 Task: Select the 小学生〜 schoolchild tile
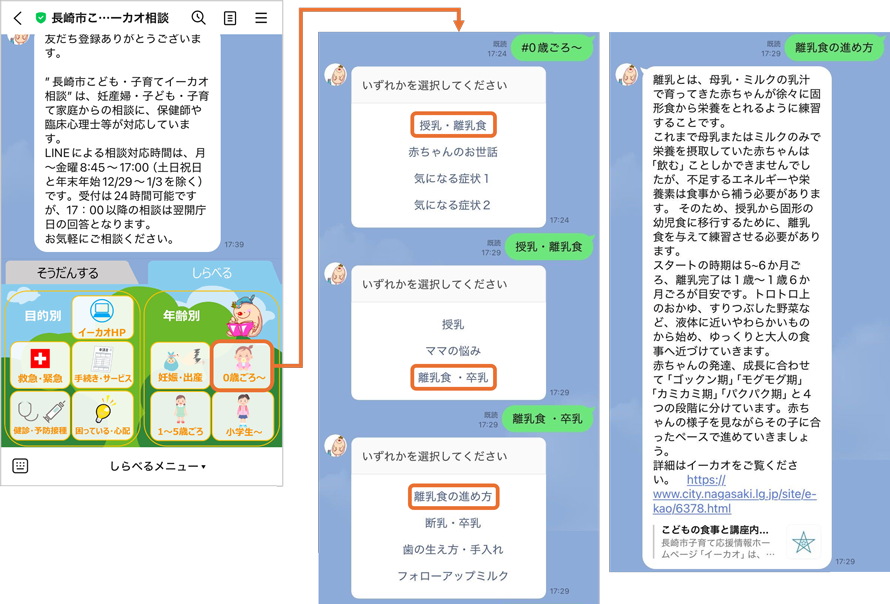coord(244,417)
